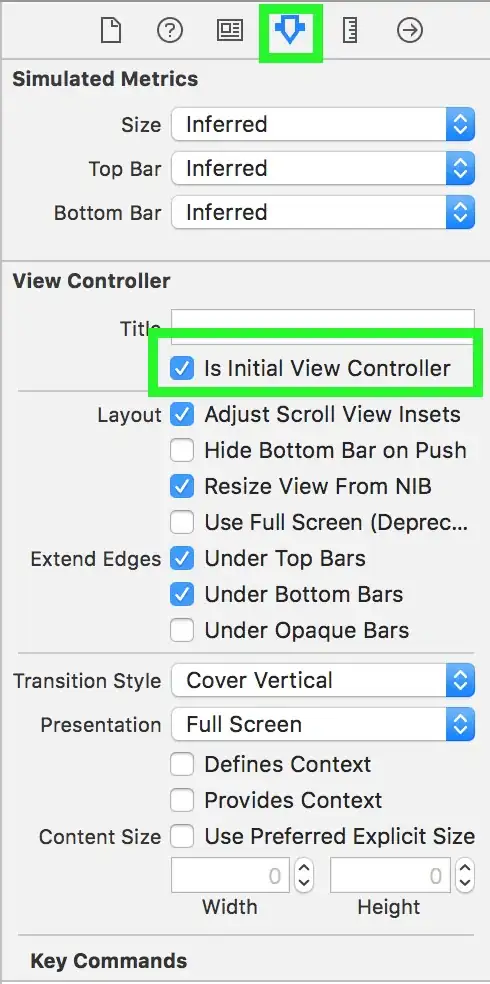Select the Attributes inspector icon
Image resolution: width=490 pixels, height=984 pixels.
[290, 30]
